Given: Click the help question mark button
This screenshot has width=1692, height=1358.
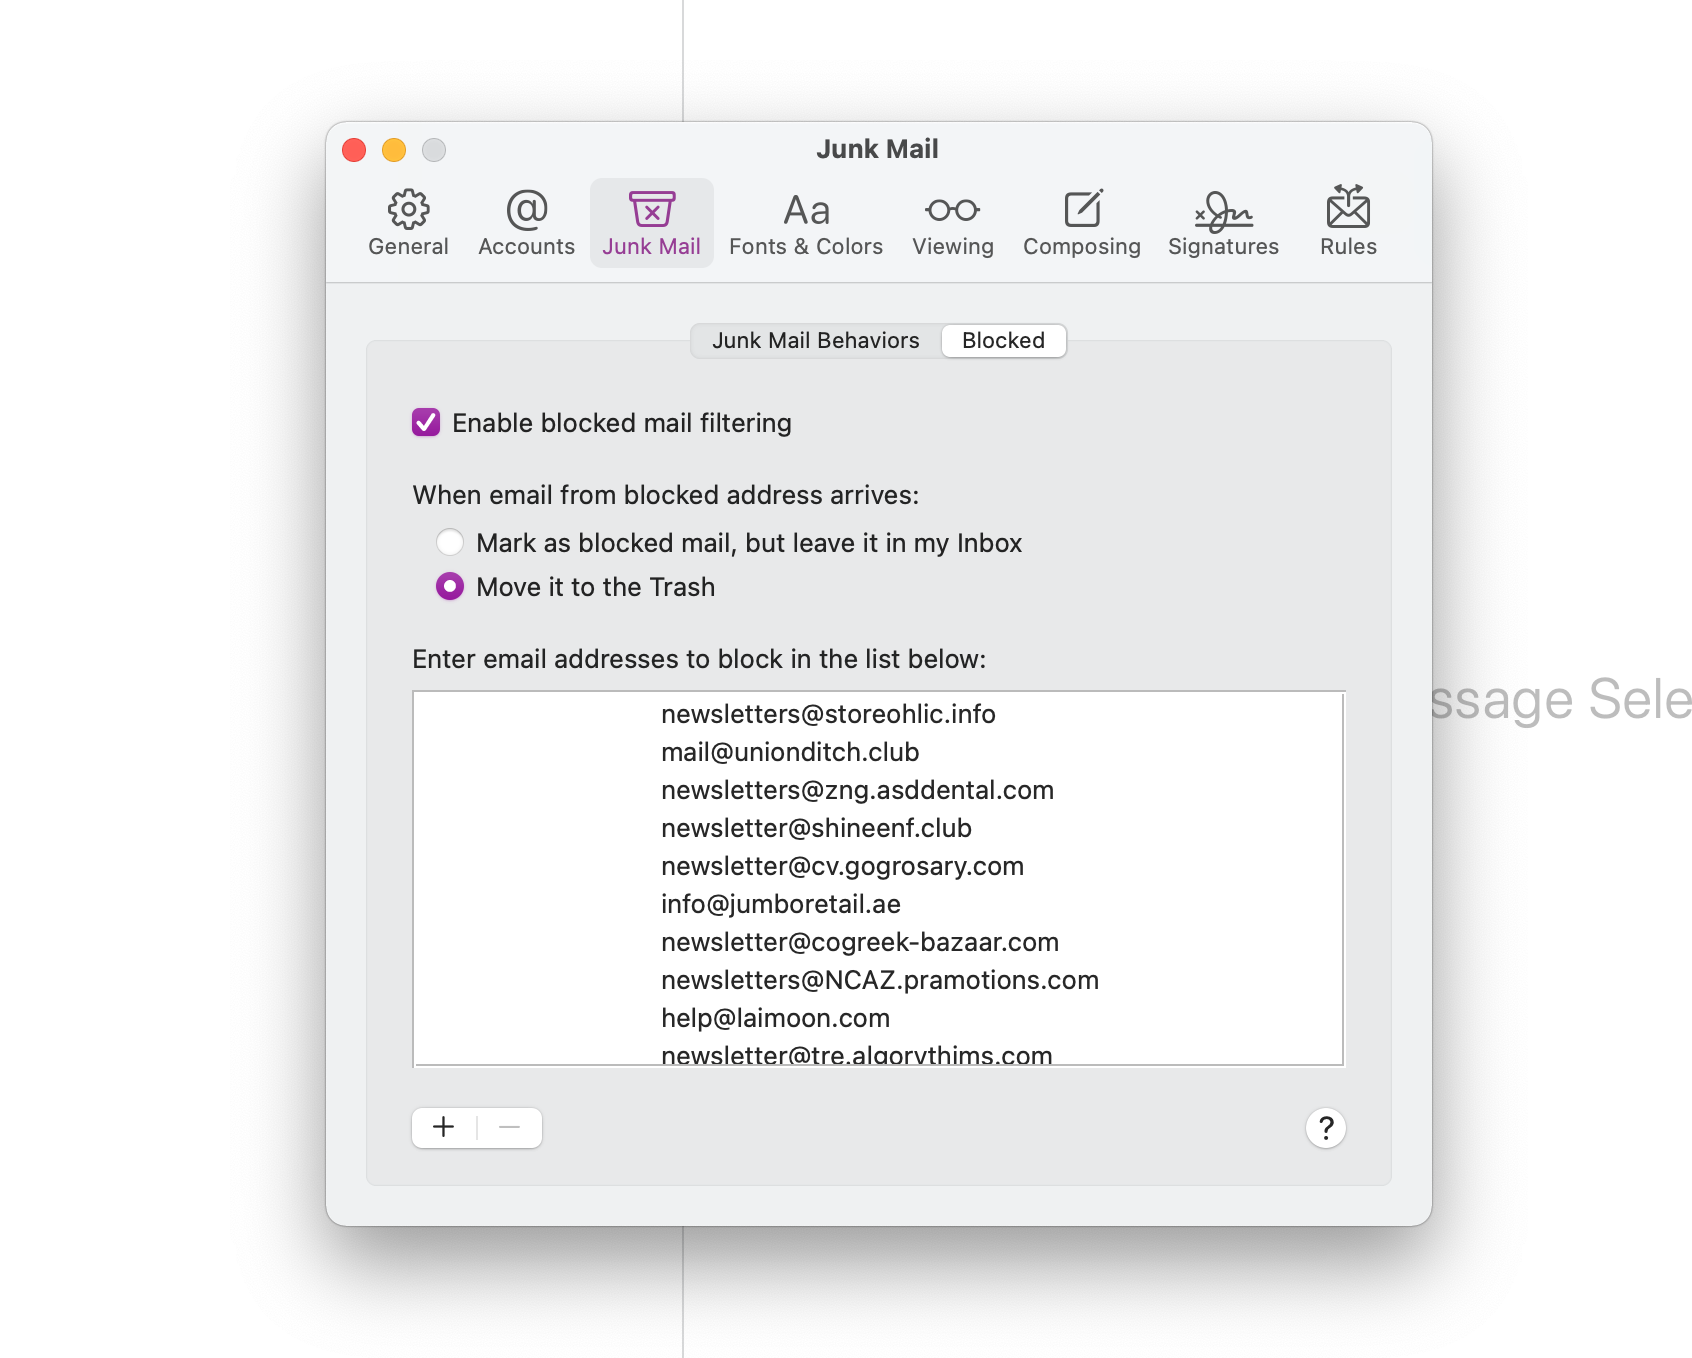Looking at the screenshot, I should pyautogui.click(x=1325, y=1128).
